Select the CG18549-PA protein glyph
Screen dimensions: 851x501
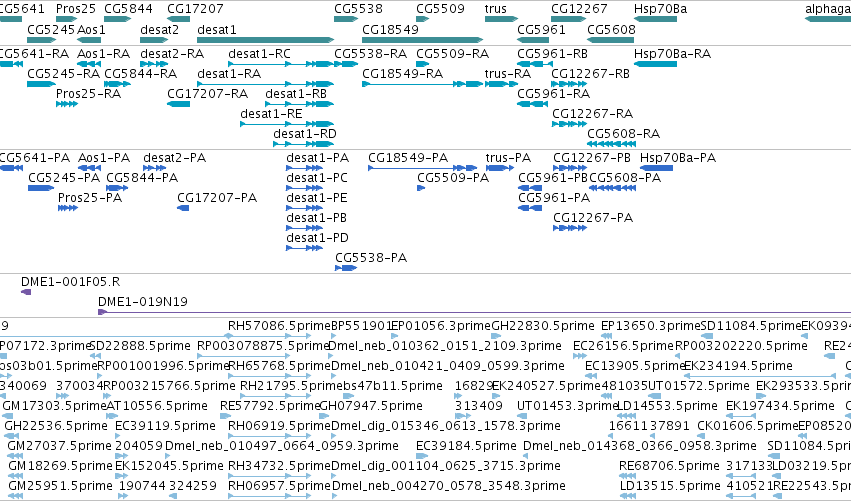422,168
